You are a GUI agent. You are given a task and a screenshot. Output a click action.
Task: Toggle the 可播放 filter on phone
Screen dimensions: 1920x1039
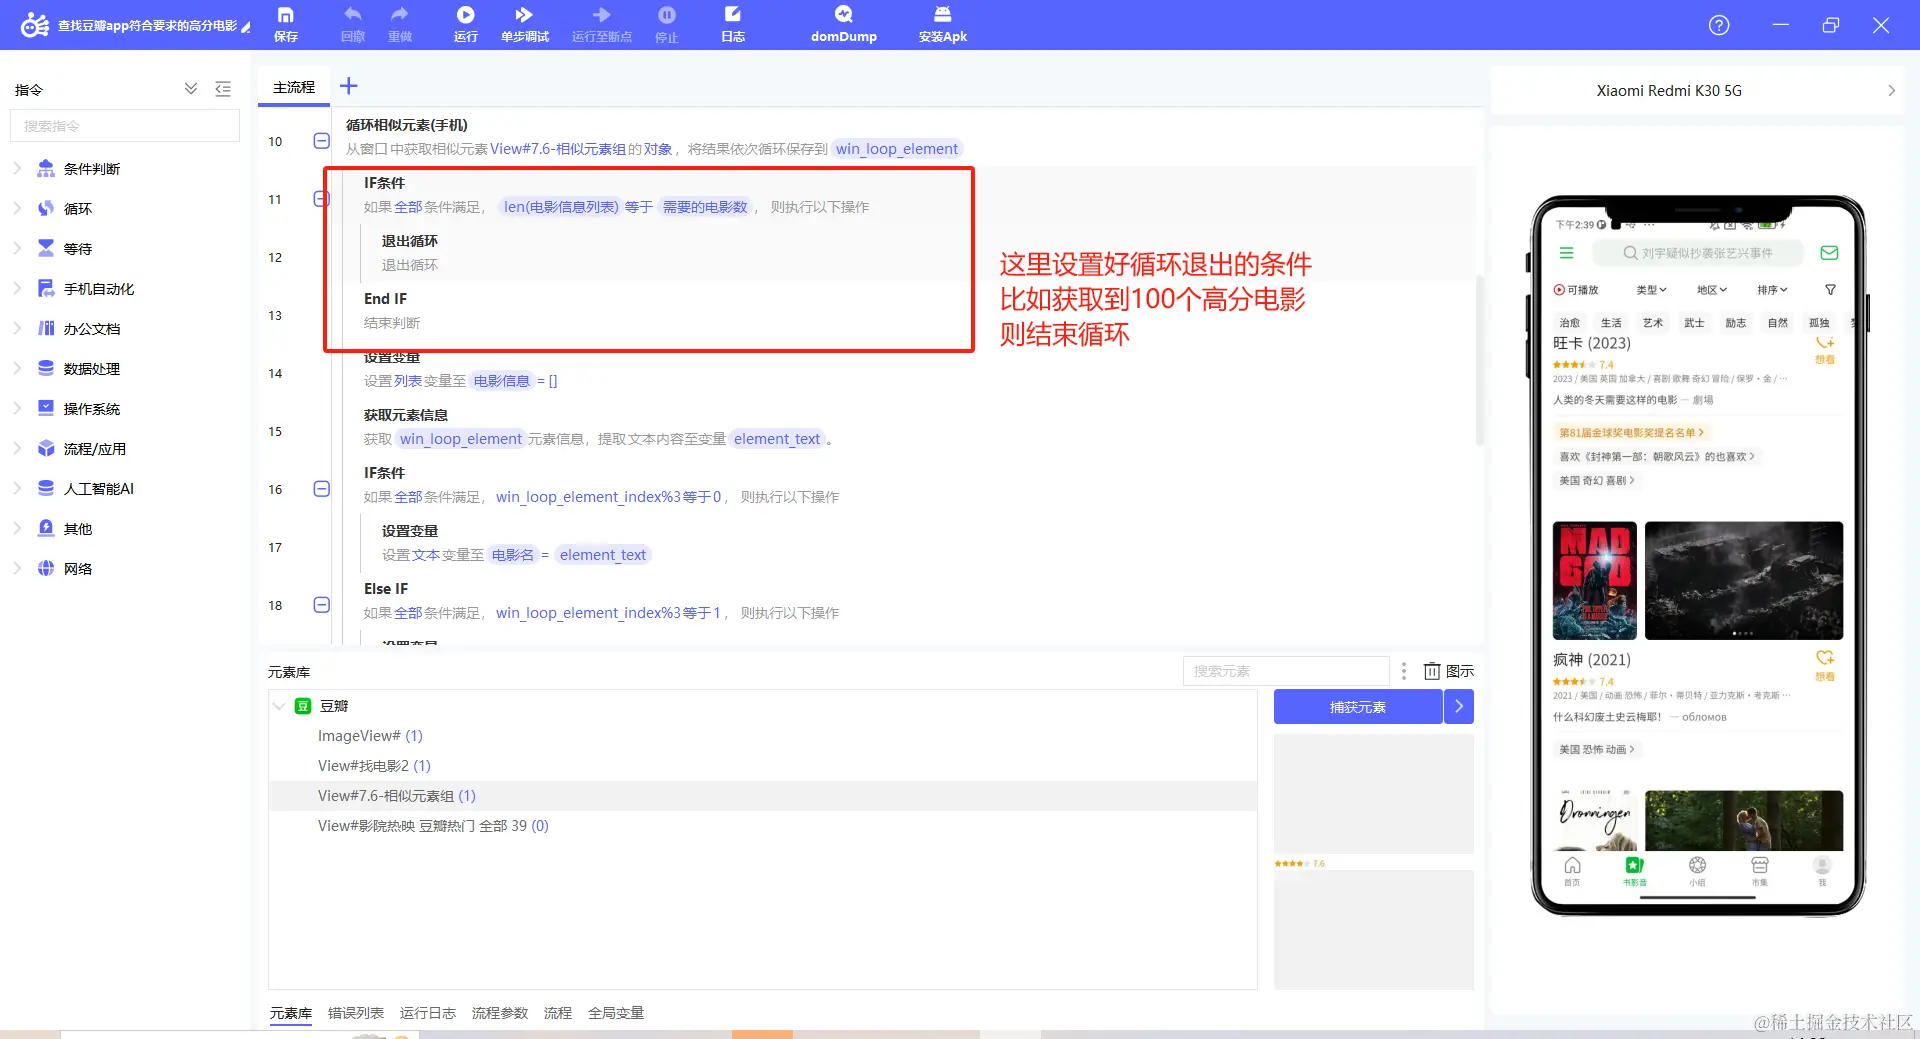(x=1576, y=290)
